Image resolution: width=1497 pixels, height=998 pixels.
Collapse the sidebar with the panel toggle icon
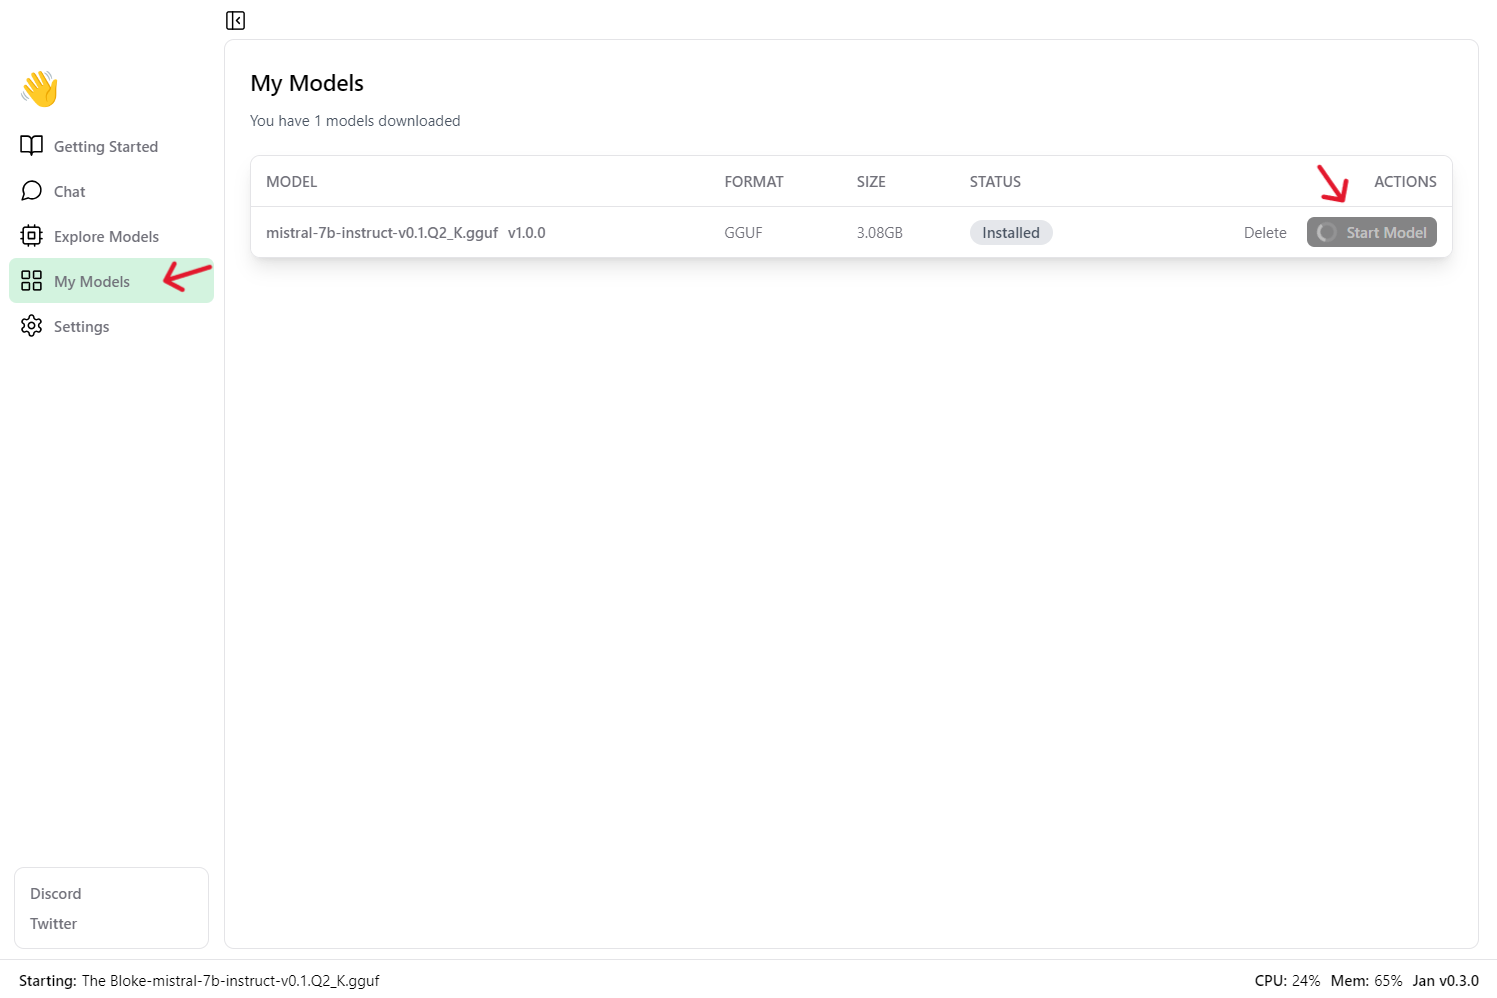click(x=235, y=20)
